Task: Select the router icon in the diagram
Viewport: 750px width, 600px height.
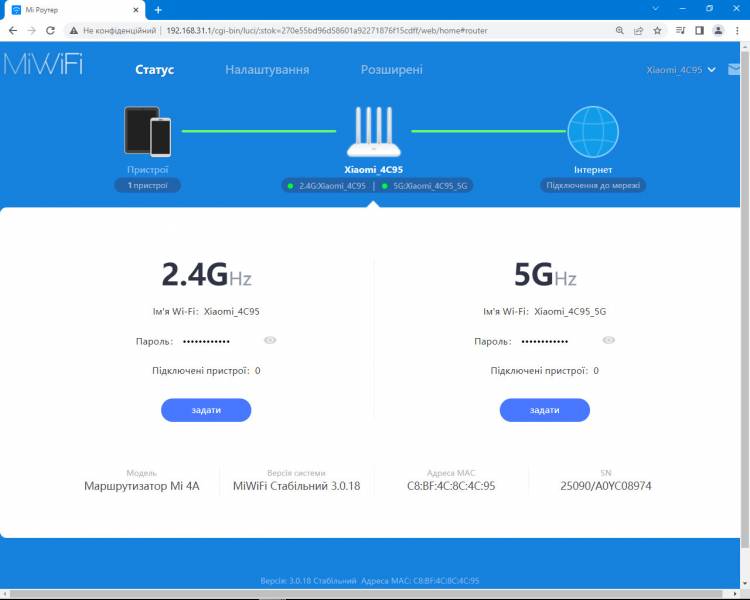Action: [x=374, y=132]
